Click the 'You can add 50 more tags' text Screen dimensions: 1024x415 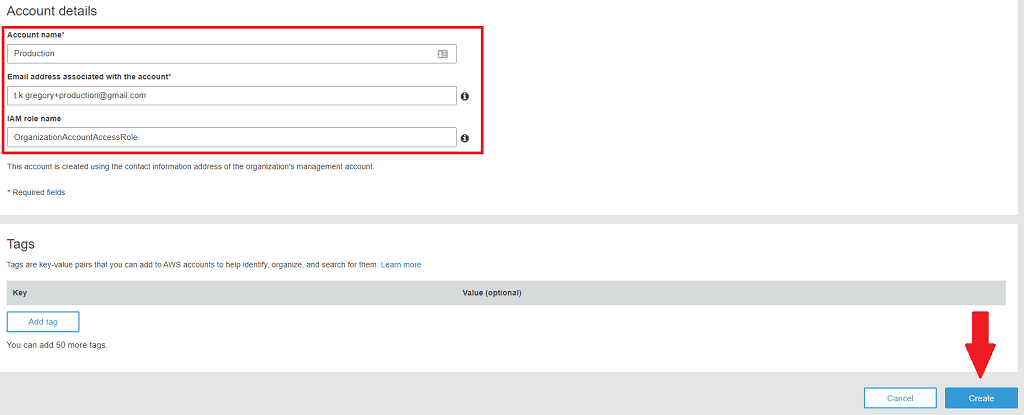[x=57, y=345]
